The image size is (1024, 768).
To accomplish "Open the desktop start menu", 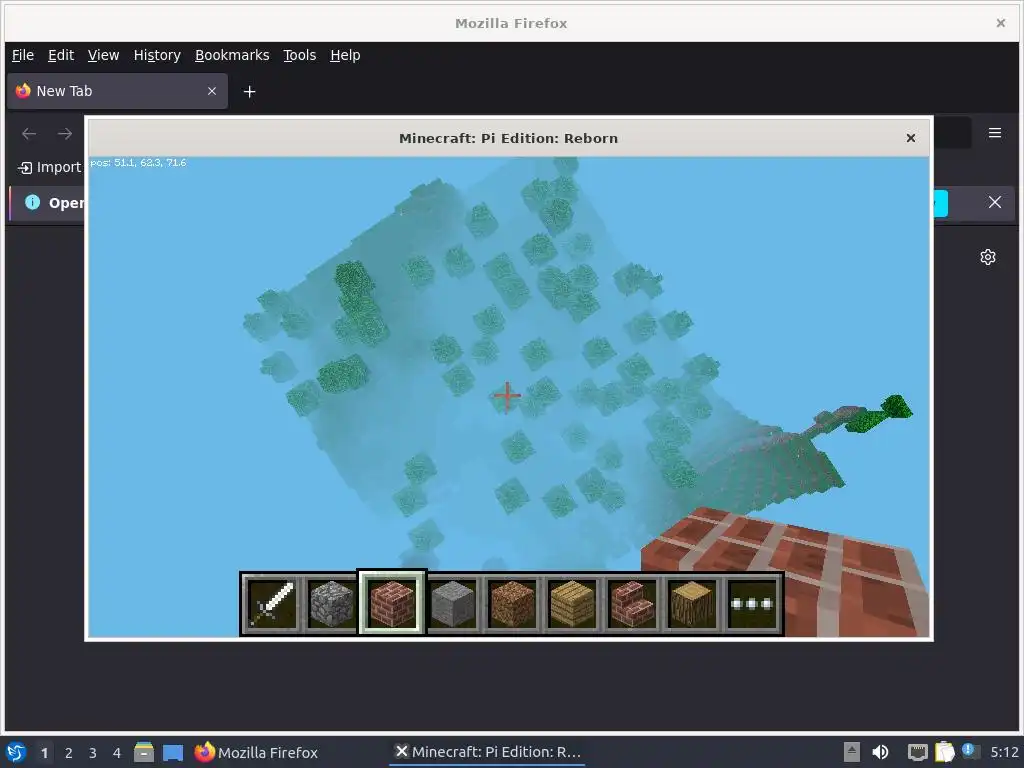I will (x=16, y=752).
